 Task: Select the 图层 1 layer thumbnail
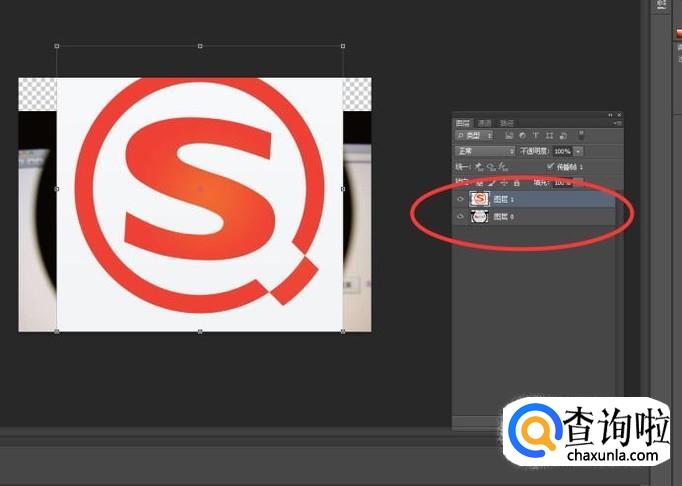(x=479, y=199)
